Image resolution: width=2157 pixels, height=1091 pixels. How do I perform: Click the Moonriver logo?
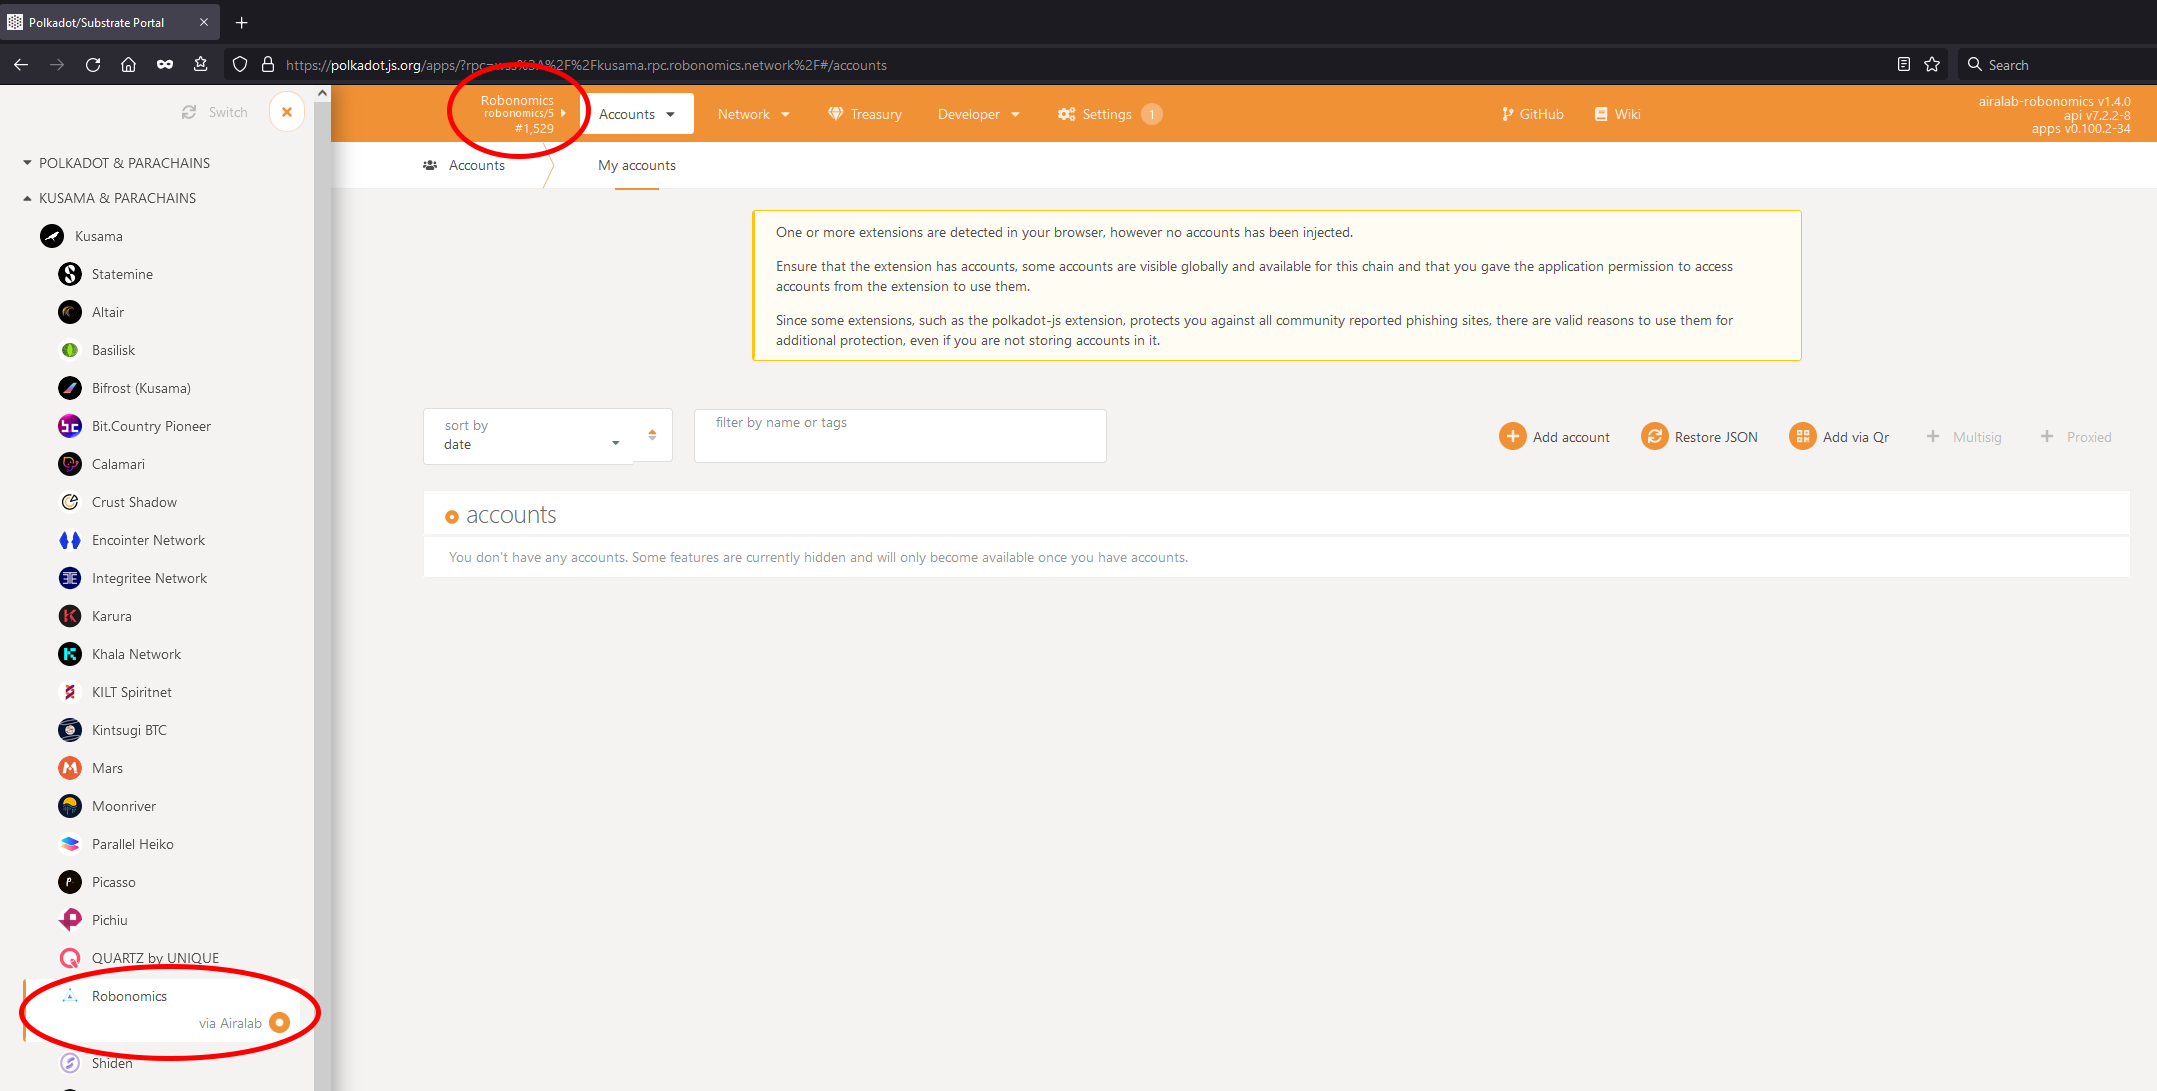point(70,806)
